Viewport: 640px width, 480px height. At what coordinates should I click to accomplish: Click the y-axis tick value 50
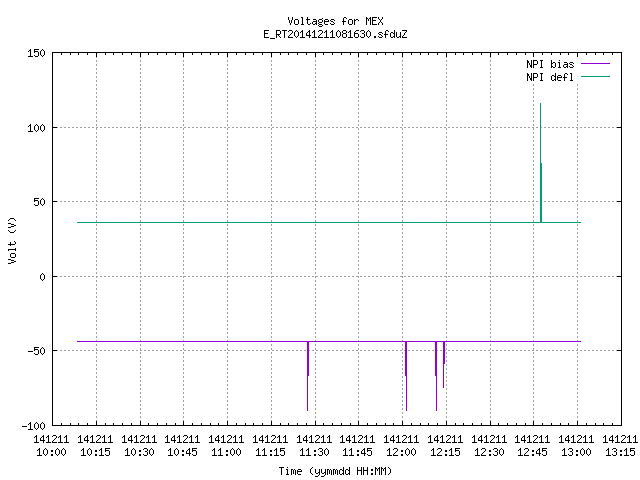pyautogui.click(x=39, y=202)
